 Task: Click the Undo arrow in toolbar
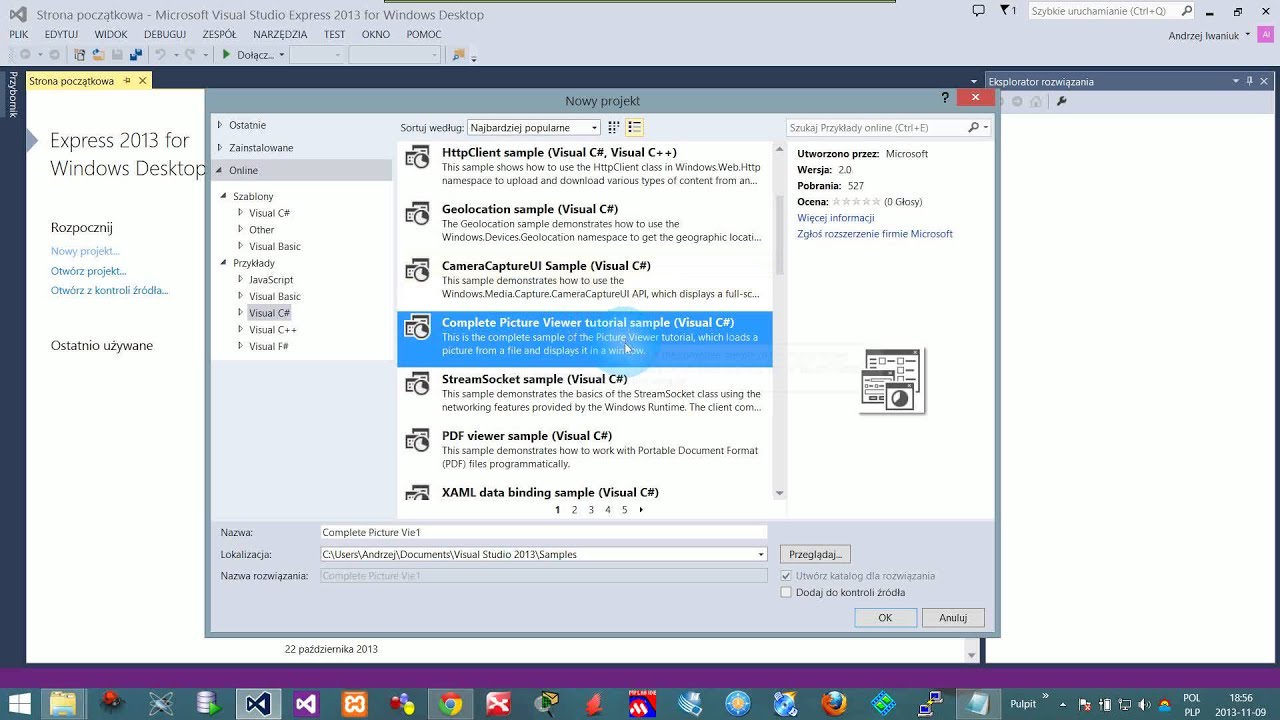pos(160,55)
